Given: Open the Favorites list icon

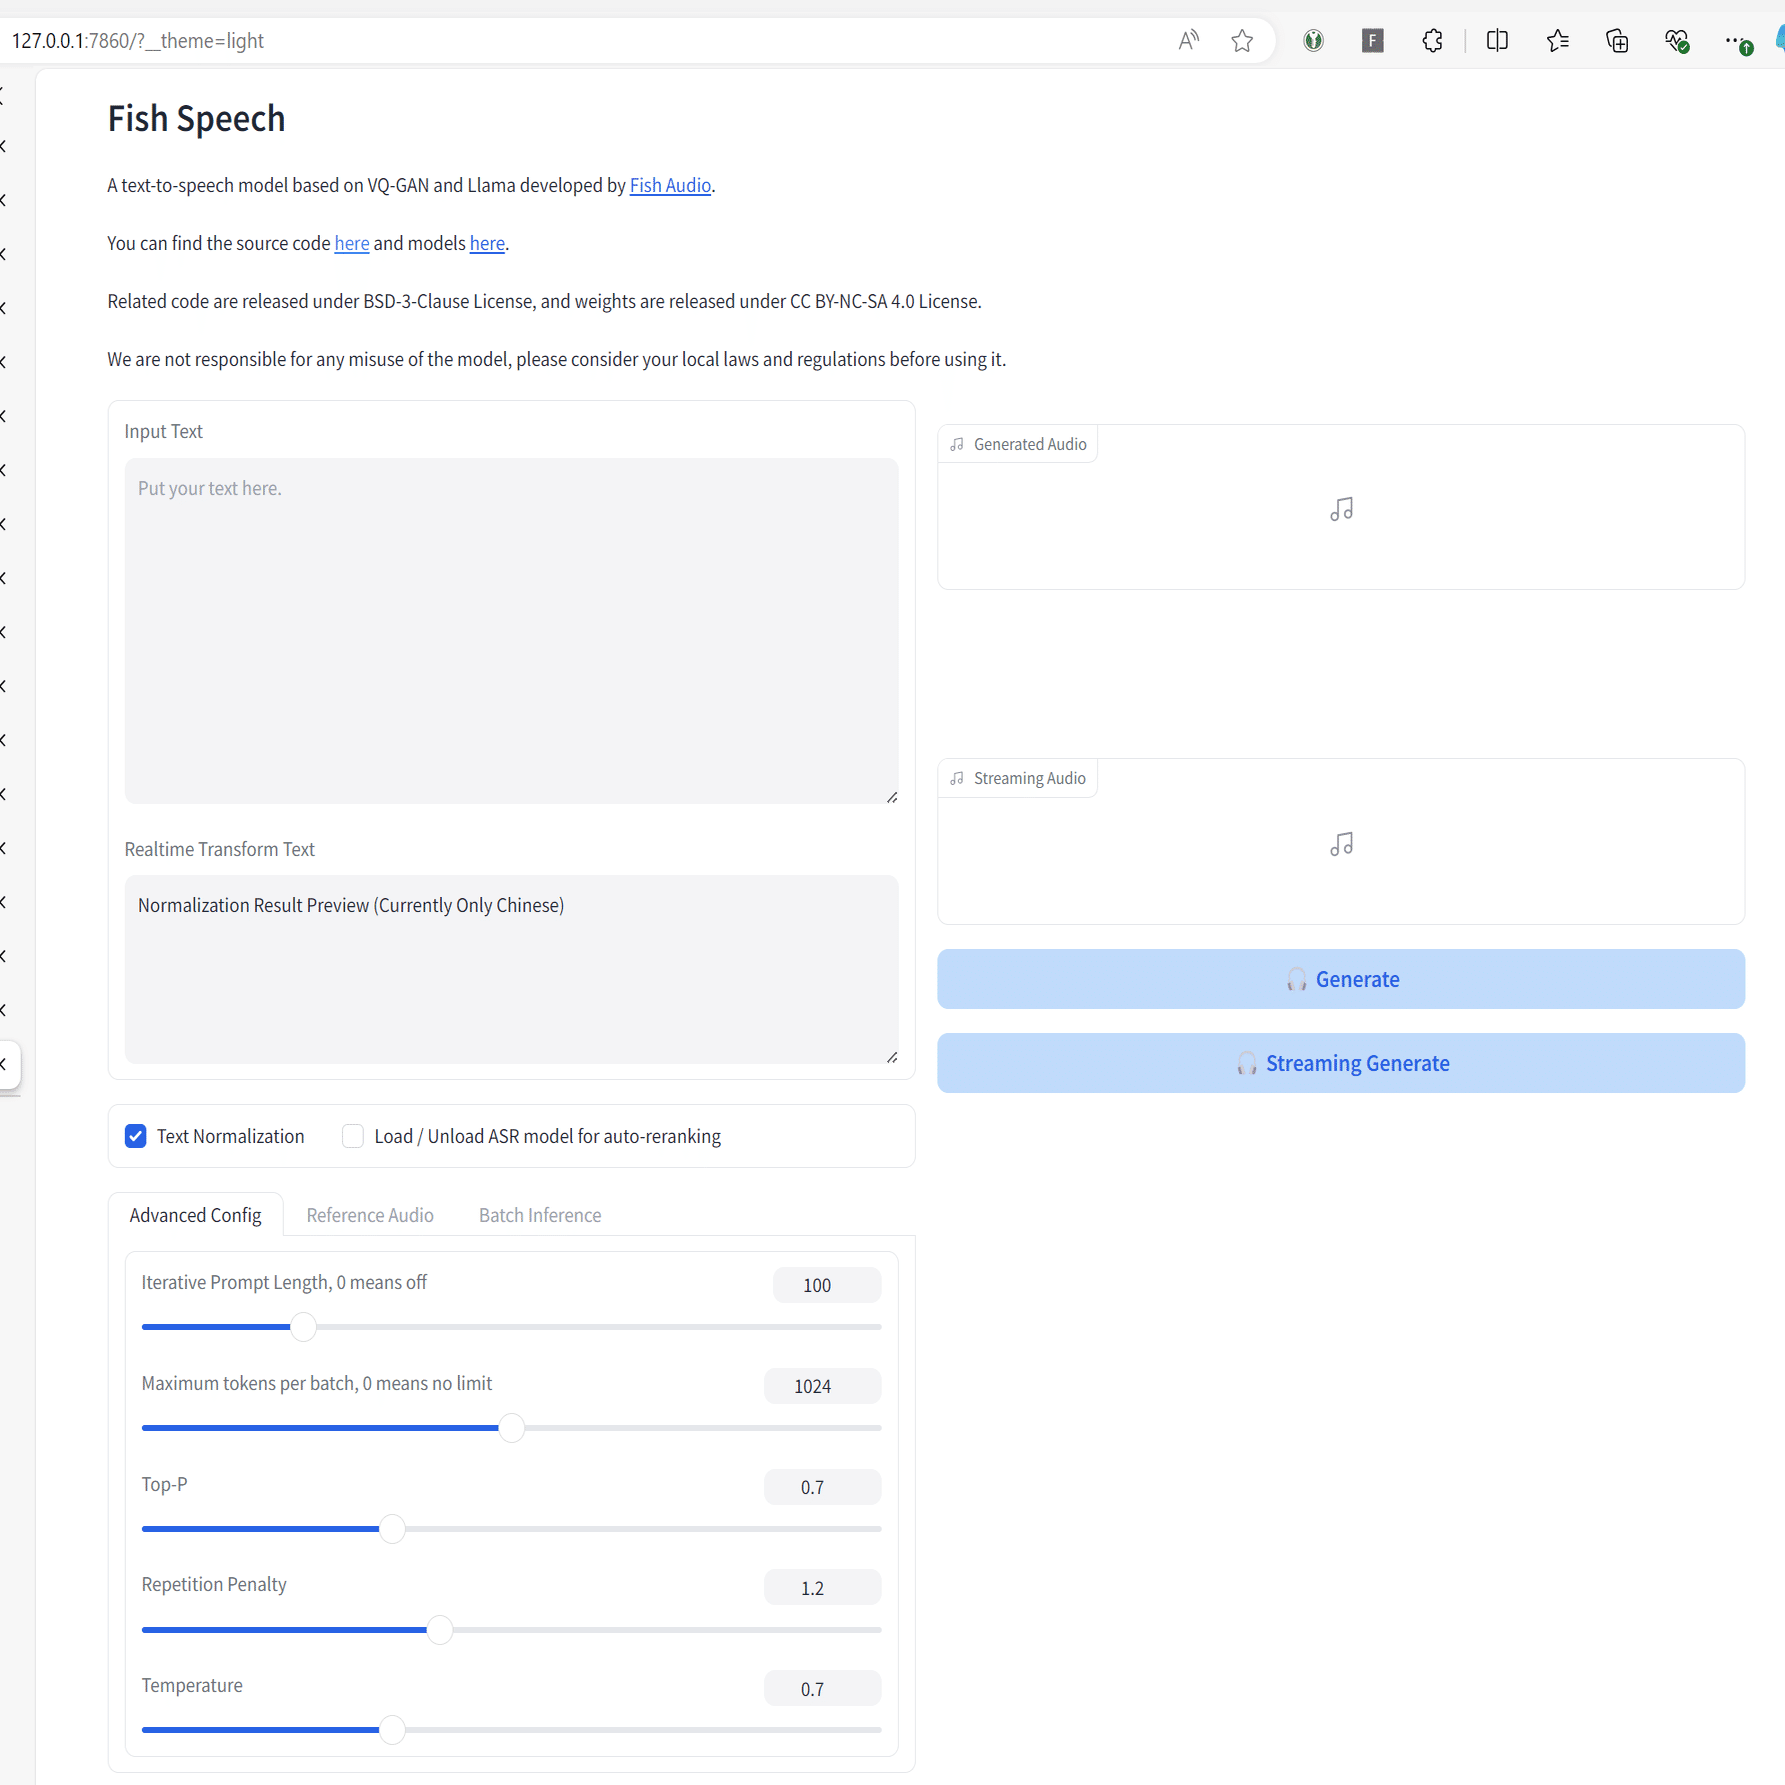Looking at the screenshot, I should (x=1557, y=40).
